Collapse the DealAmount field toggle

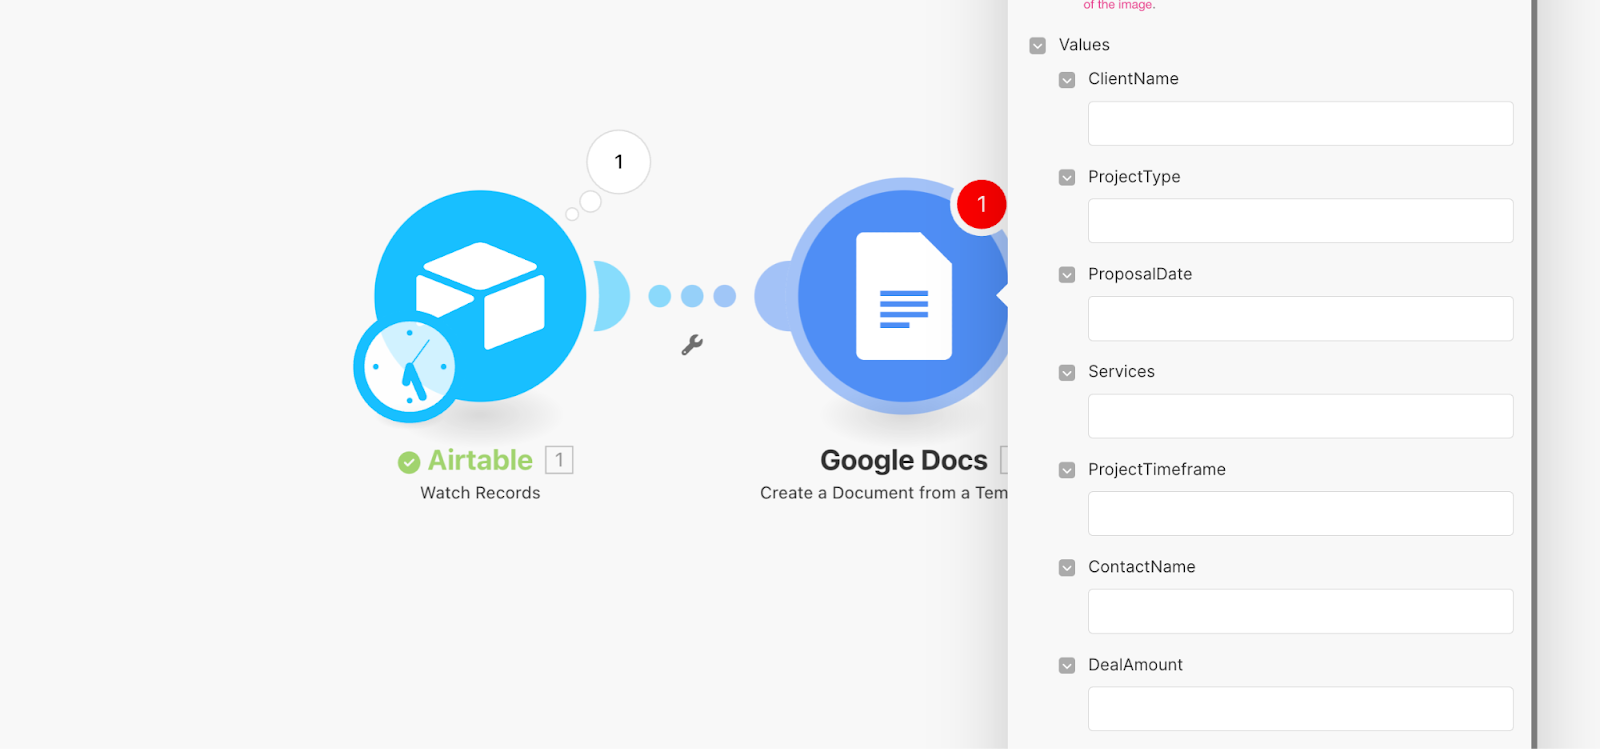click(1067, 666)
